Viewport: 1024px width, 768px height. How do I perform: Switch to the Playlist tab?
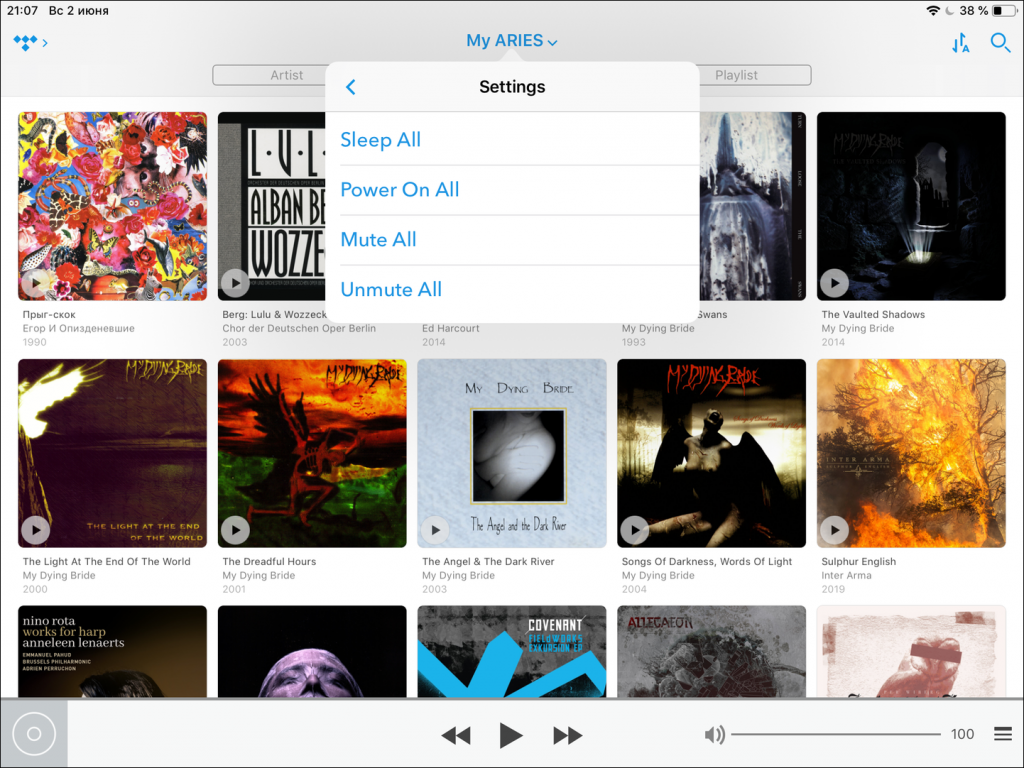737,75
